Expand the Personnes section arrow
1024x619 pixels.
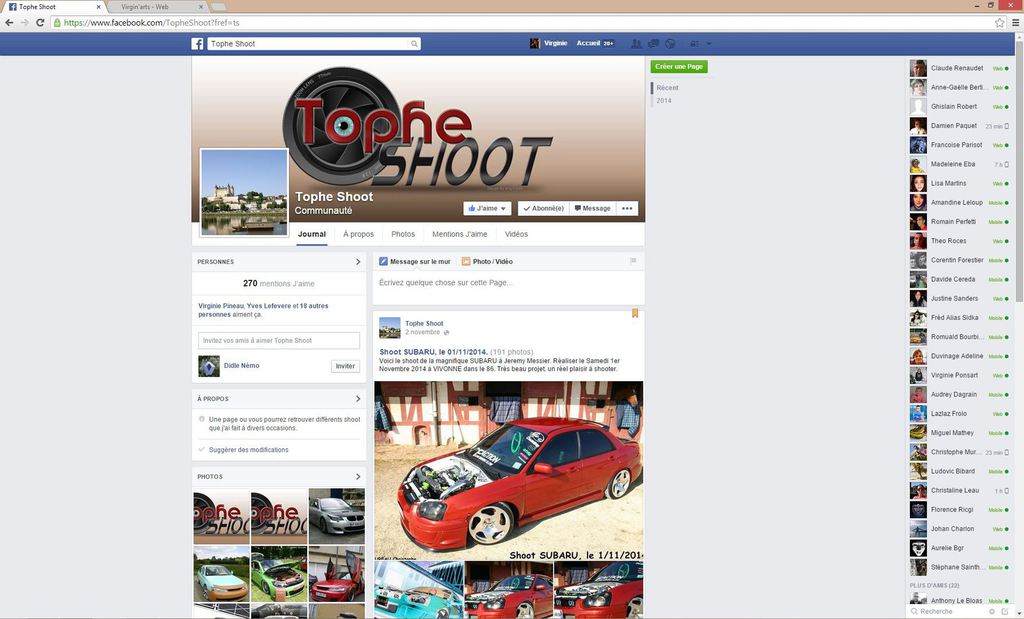(358, 262)
